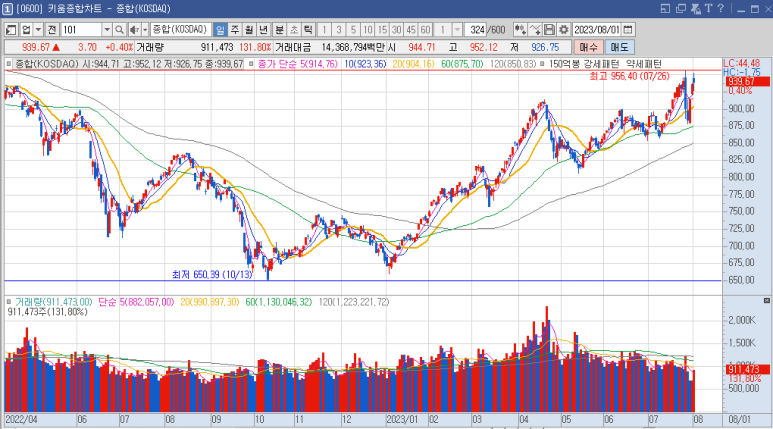Select the 3 interval button

point(339,30)
